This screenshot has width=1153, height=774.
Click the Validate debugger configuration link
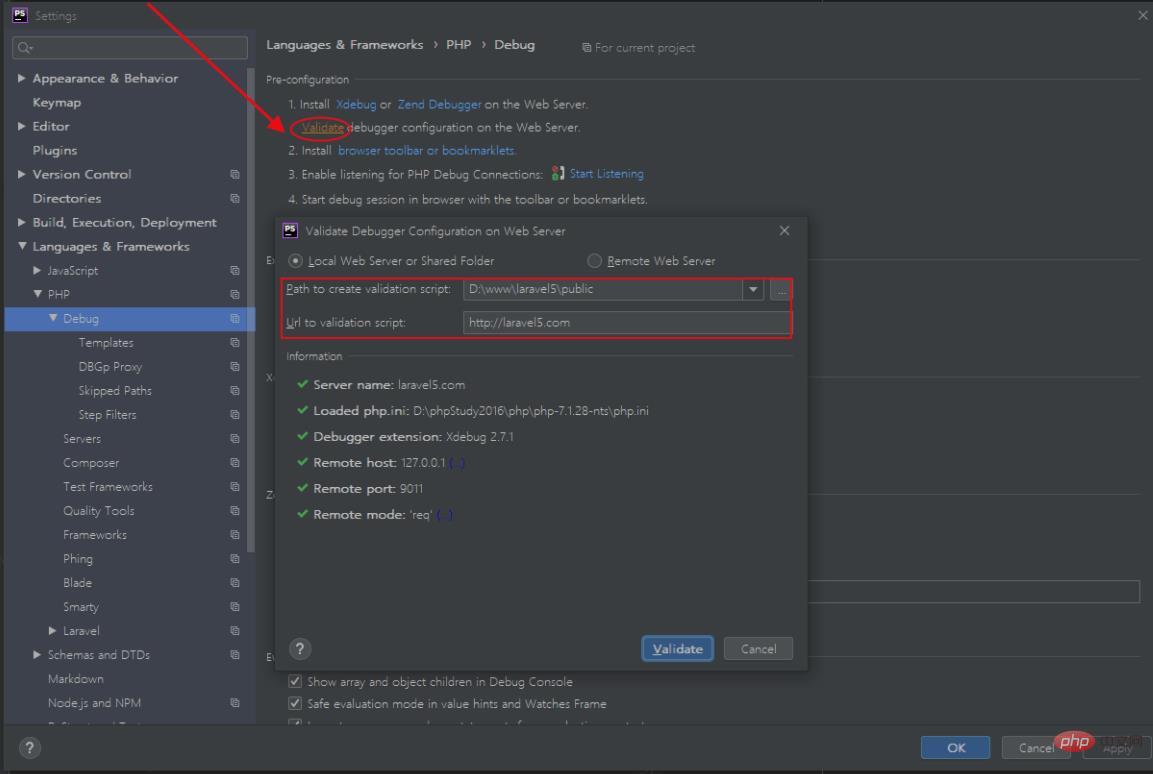pos(322,127)
